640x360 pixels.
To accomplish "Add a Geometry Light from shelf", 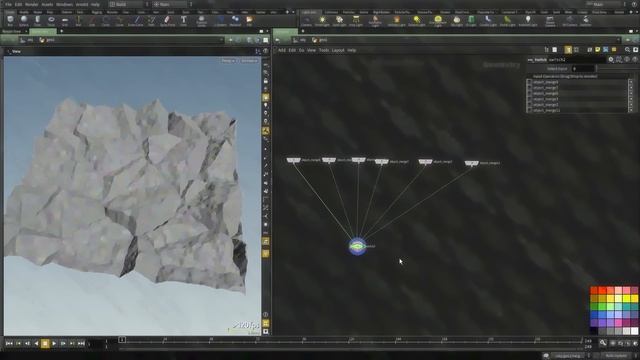I will tap(375, 21).
